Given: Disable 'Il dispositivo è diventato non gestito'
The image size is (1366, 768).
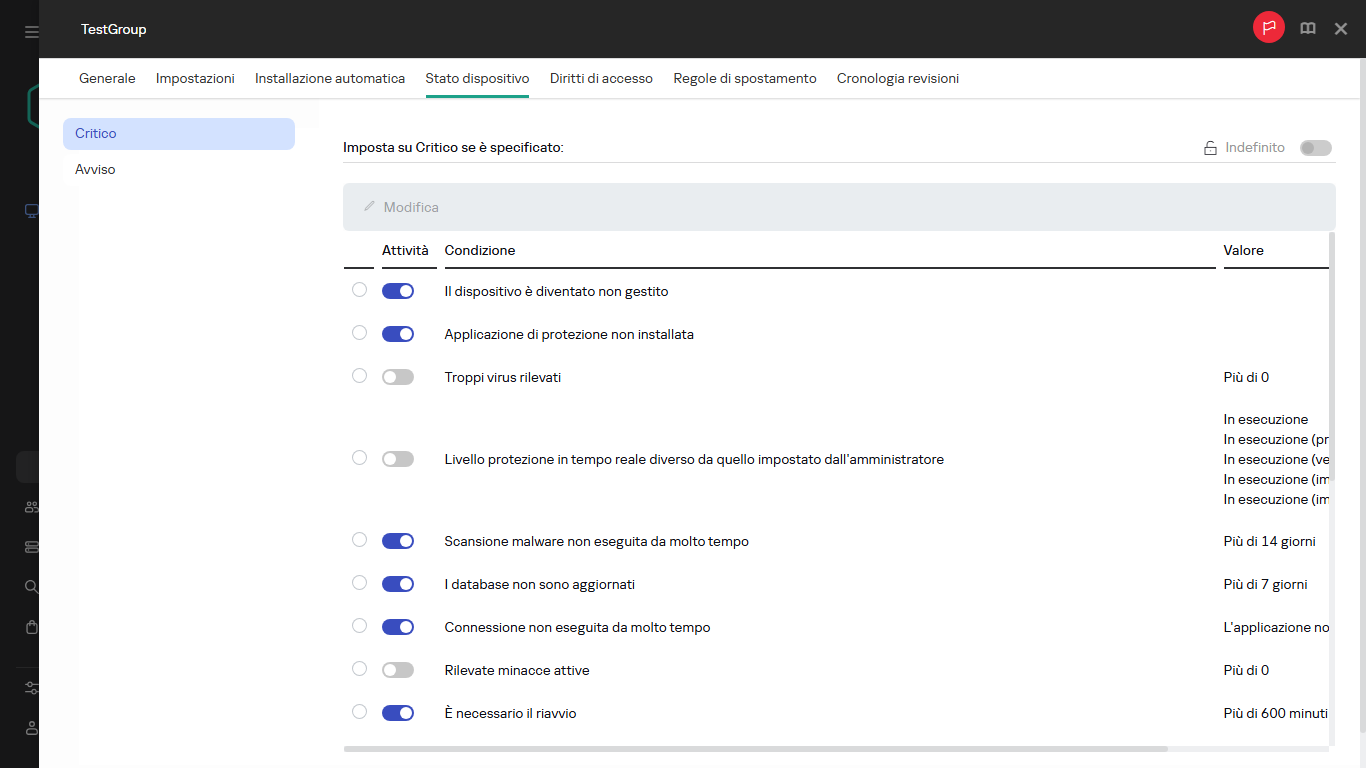Looking at the screenshot, I should coord(397,290).
